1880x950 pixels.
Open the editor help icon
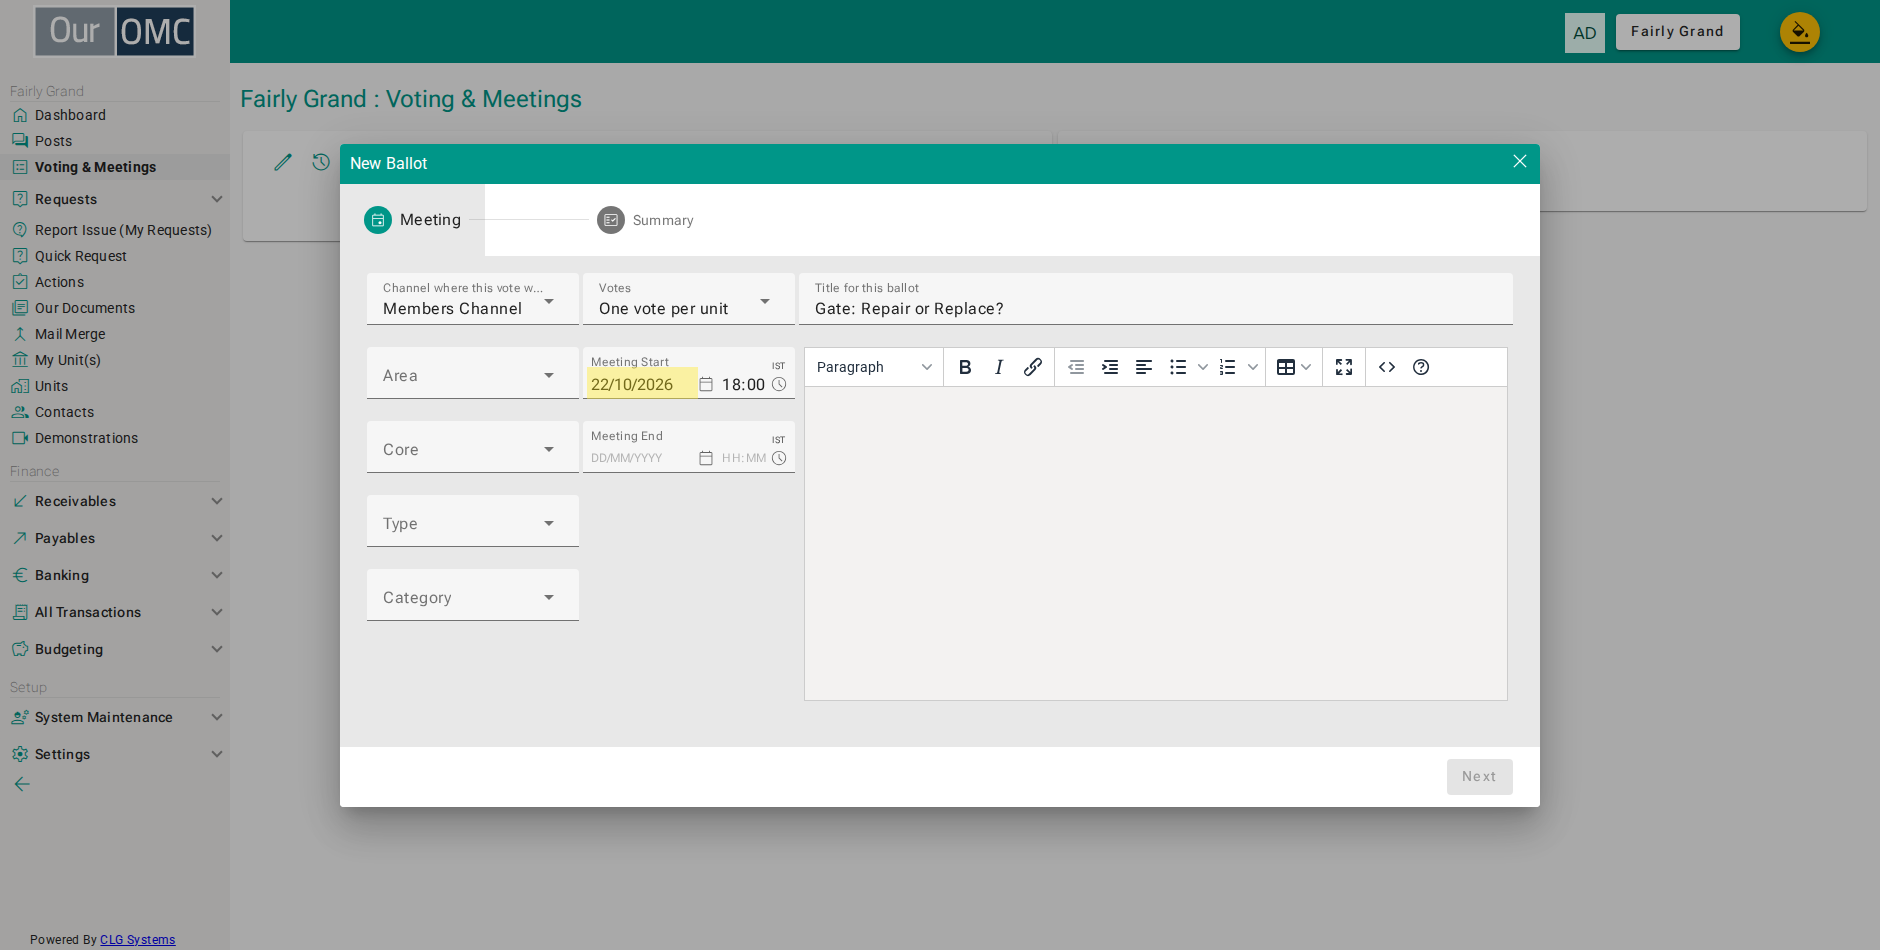[x=1421, y=367]
